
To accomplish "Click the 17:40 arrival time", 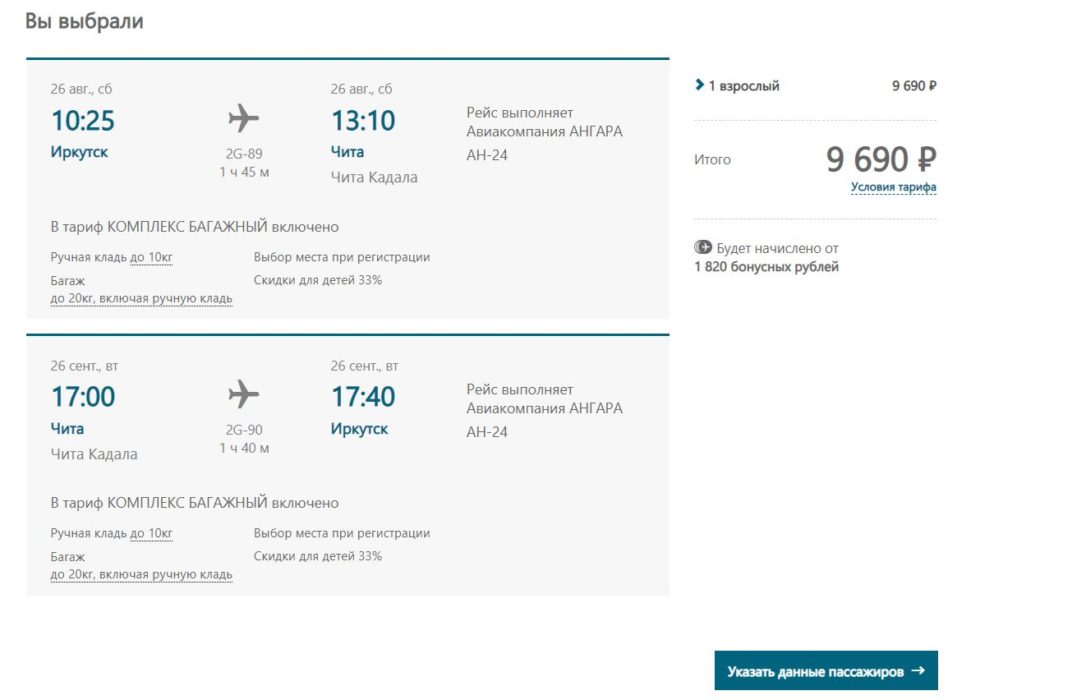I will tap(363, 397).
